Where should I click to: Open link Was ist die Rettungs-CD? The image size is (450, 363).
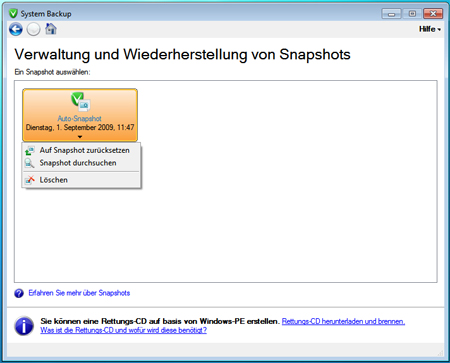click(124, 330)
